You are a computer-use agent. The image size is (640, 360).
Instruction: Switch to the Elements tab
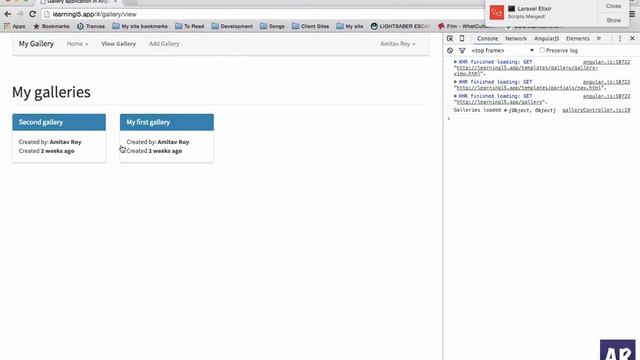click(x=578, y=38)
